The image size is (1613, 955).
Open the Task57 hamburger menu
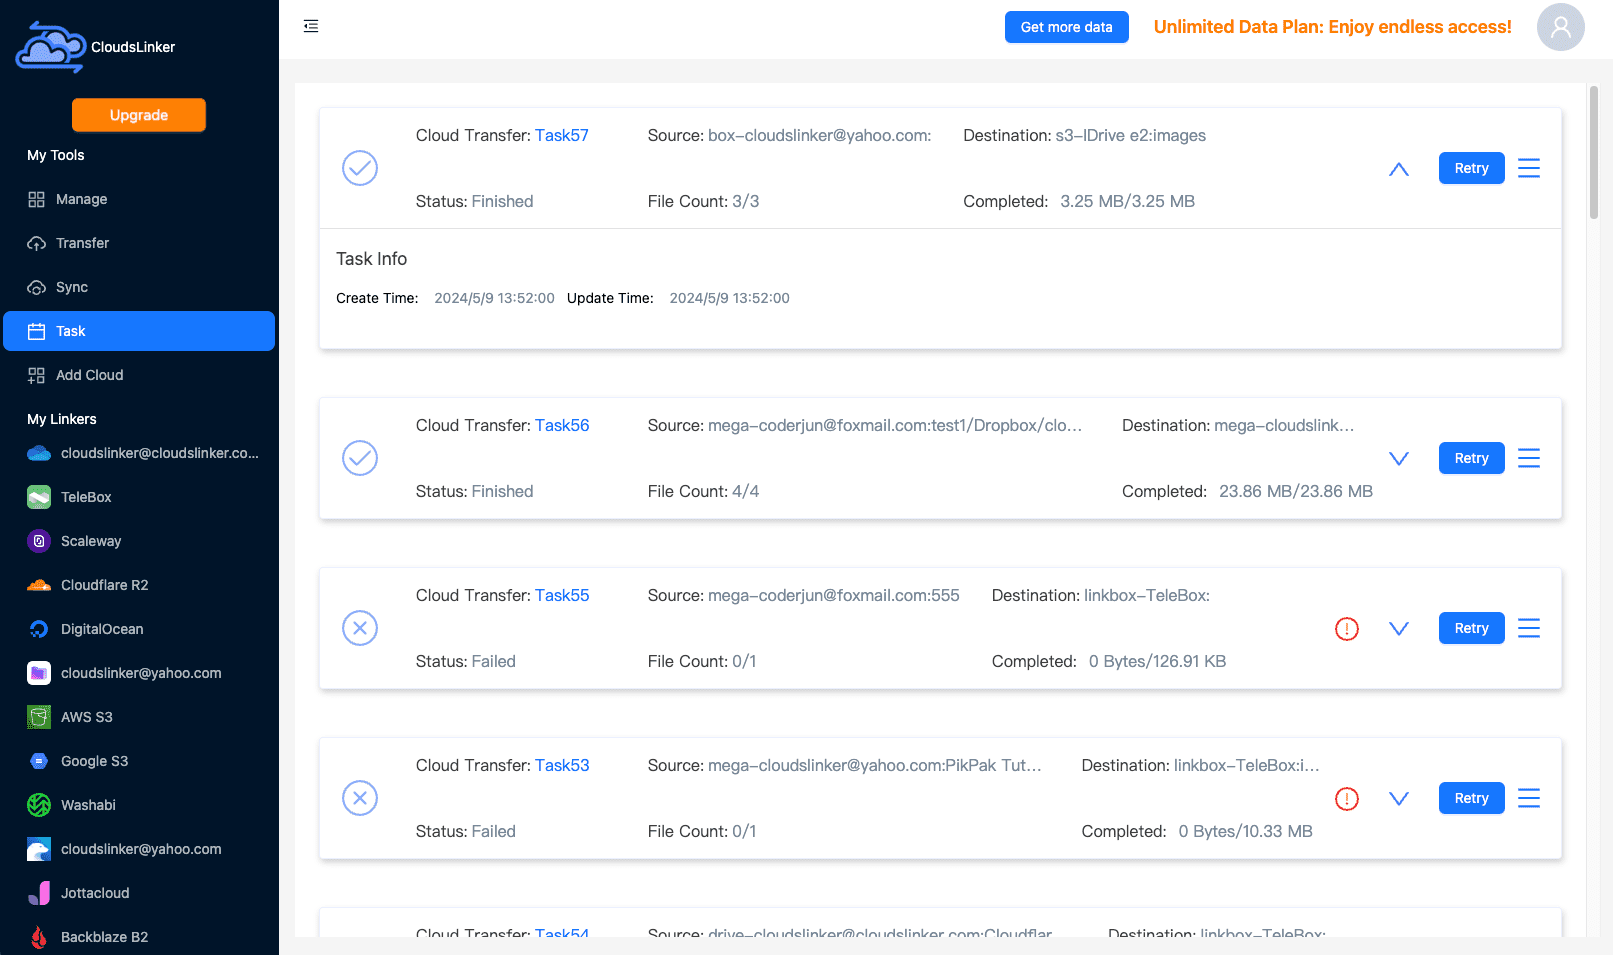(1529, 168)
